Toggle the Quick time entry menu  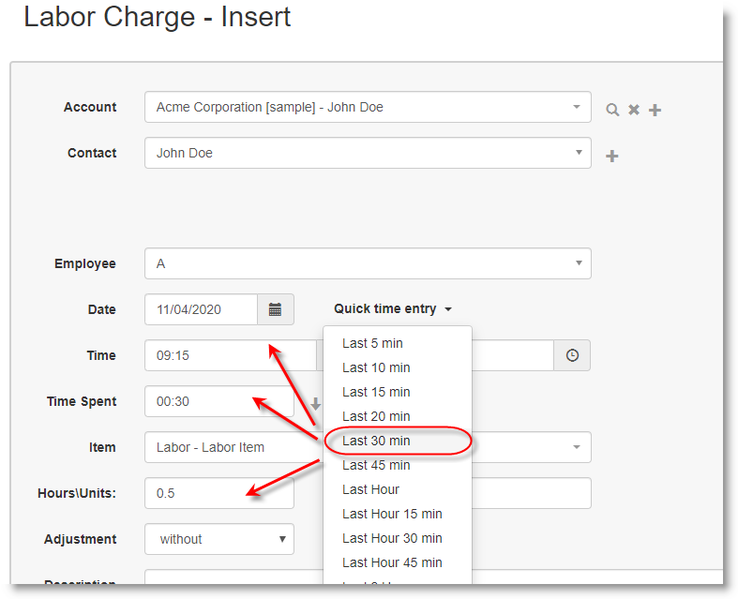coord(393,309)
